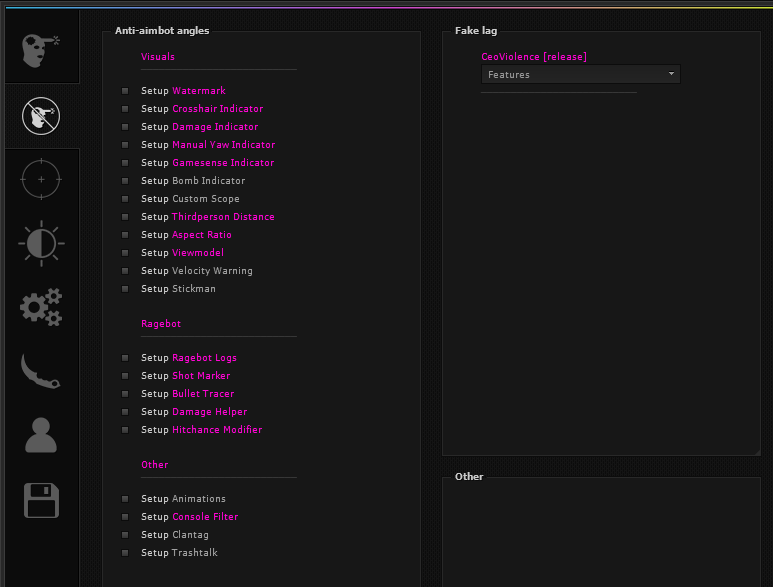Enable the Setup Console Filter checkbox

coord(125,517)
